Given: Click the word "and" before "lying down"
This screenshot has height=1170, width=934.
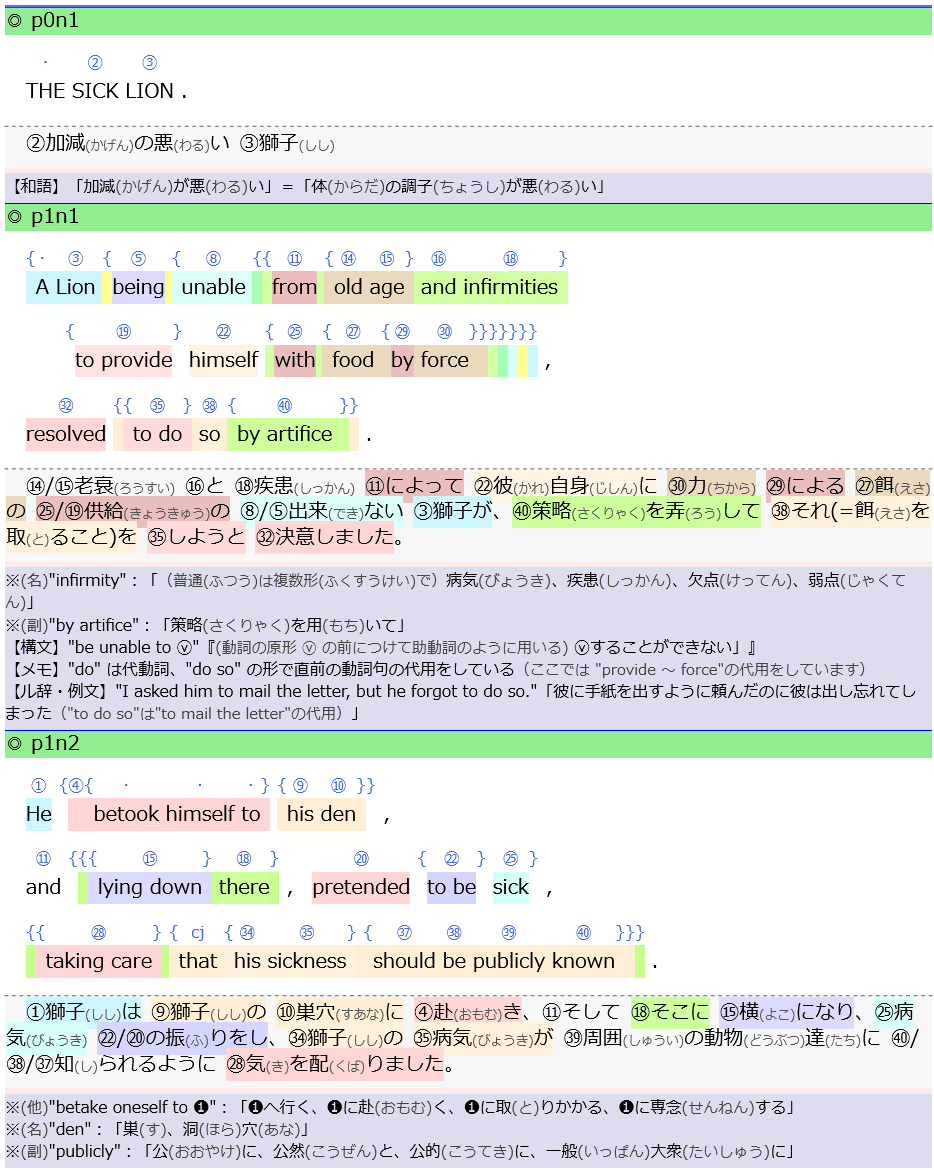Looking at the screenshot, I should tap(43, 887).
